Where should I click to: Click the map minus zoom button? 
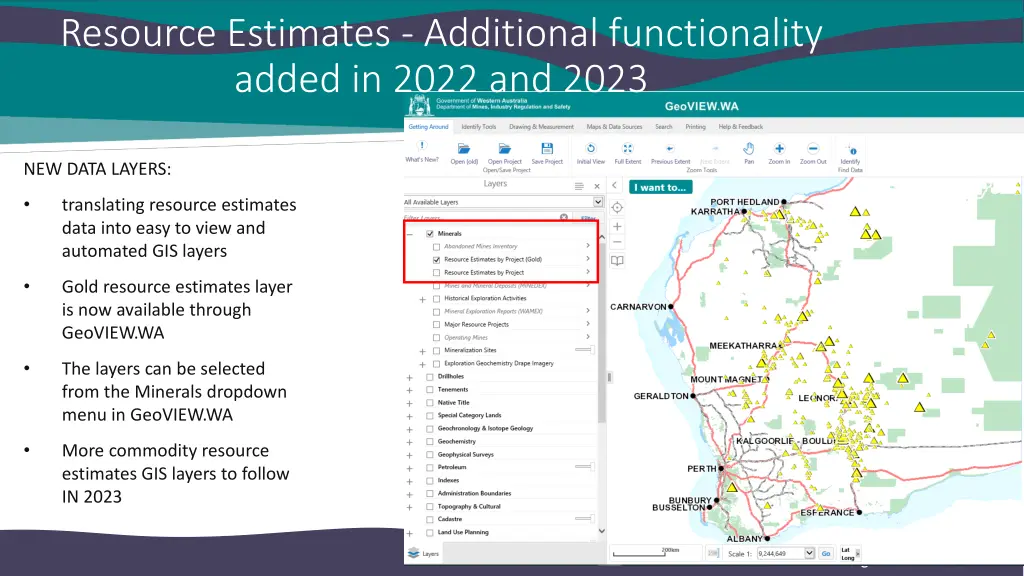point(617,243)
